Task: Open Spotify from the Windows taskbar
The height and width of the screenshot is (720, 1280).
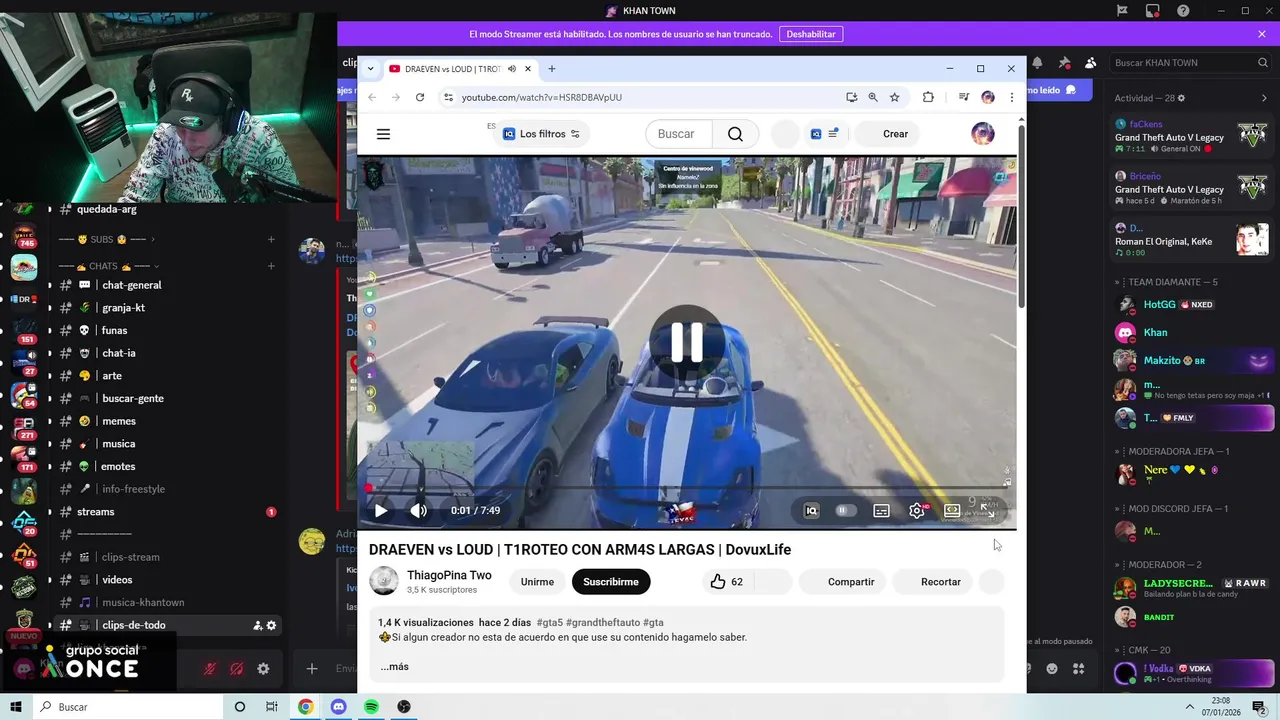Action: tap(371, 707)
